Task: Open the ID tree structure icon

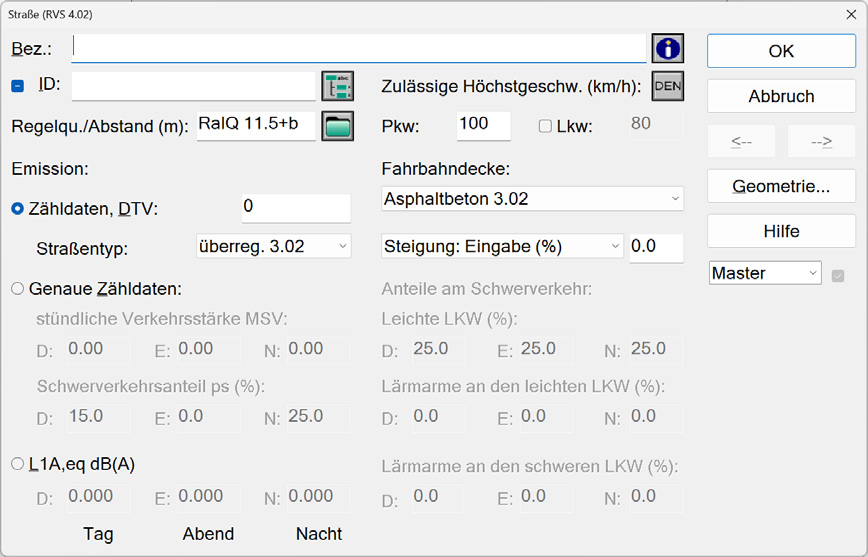Action: pos(338,86)
